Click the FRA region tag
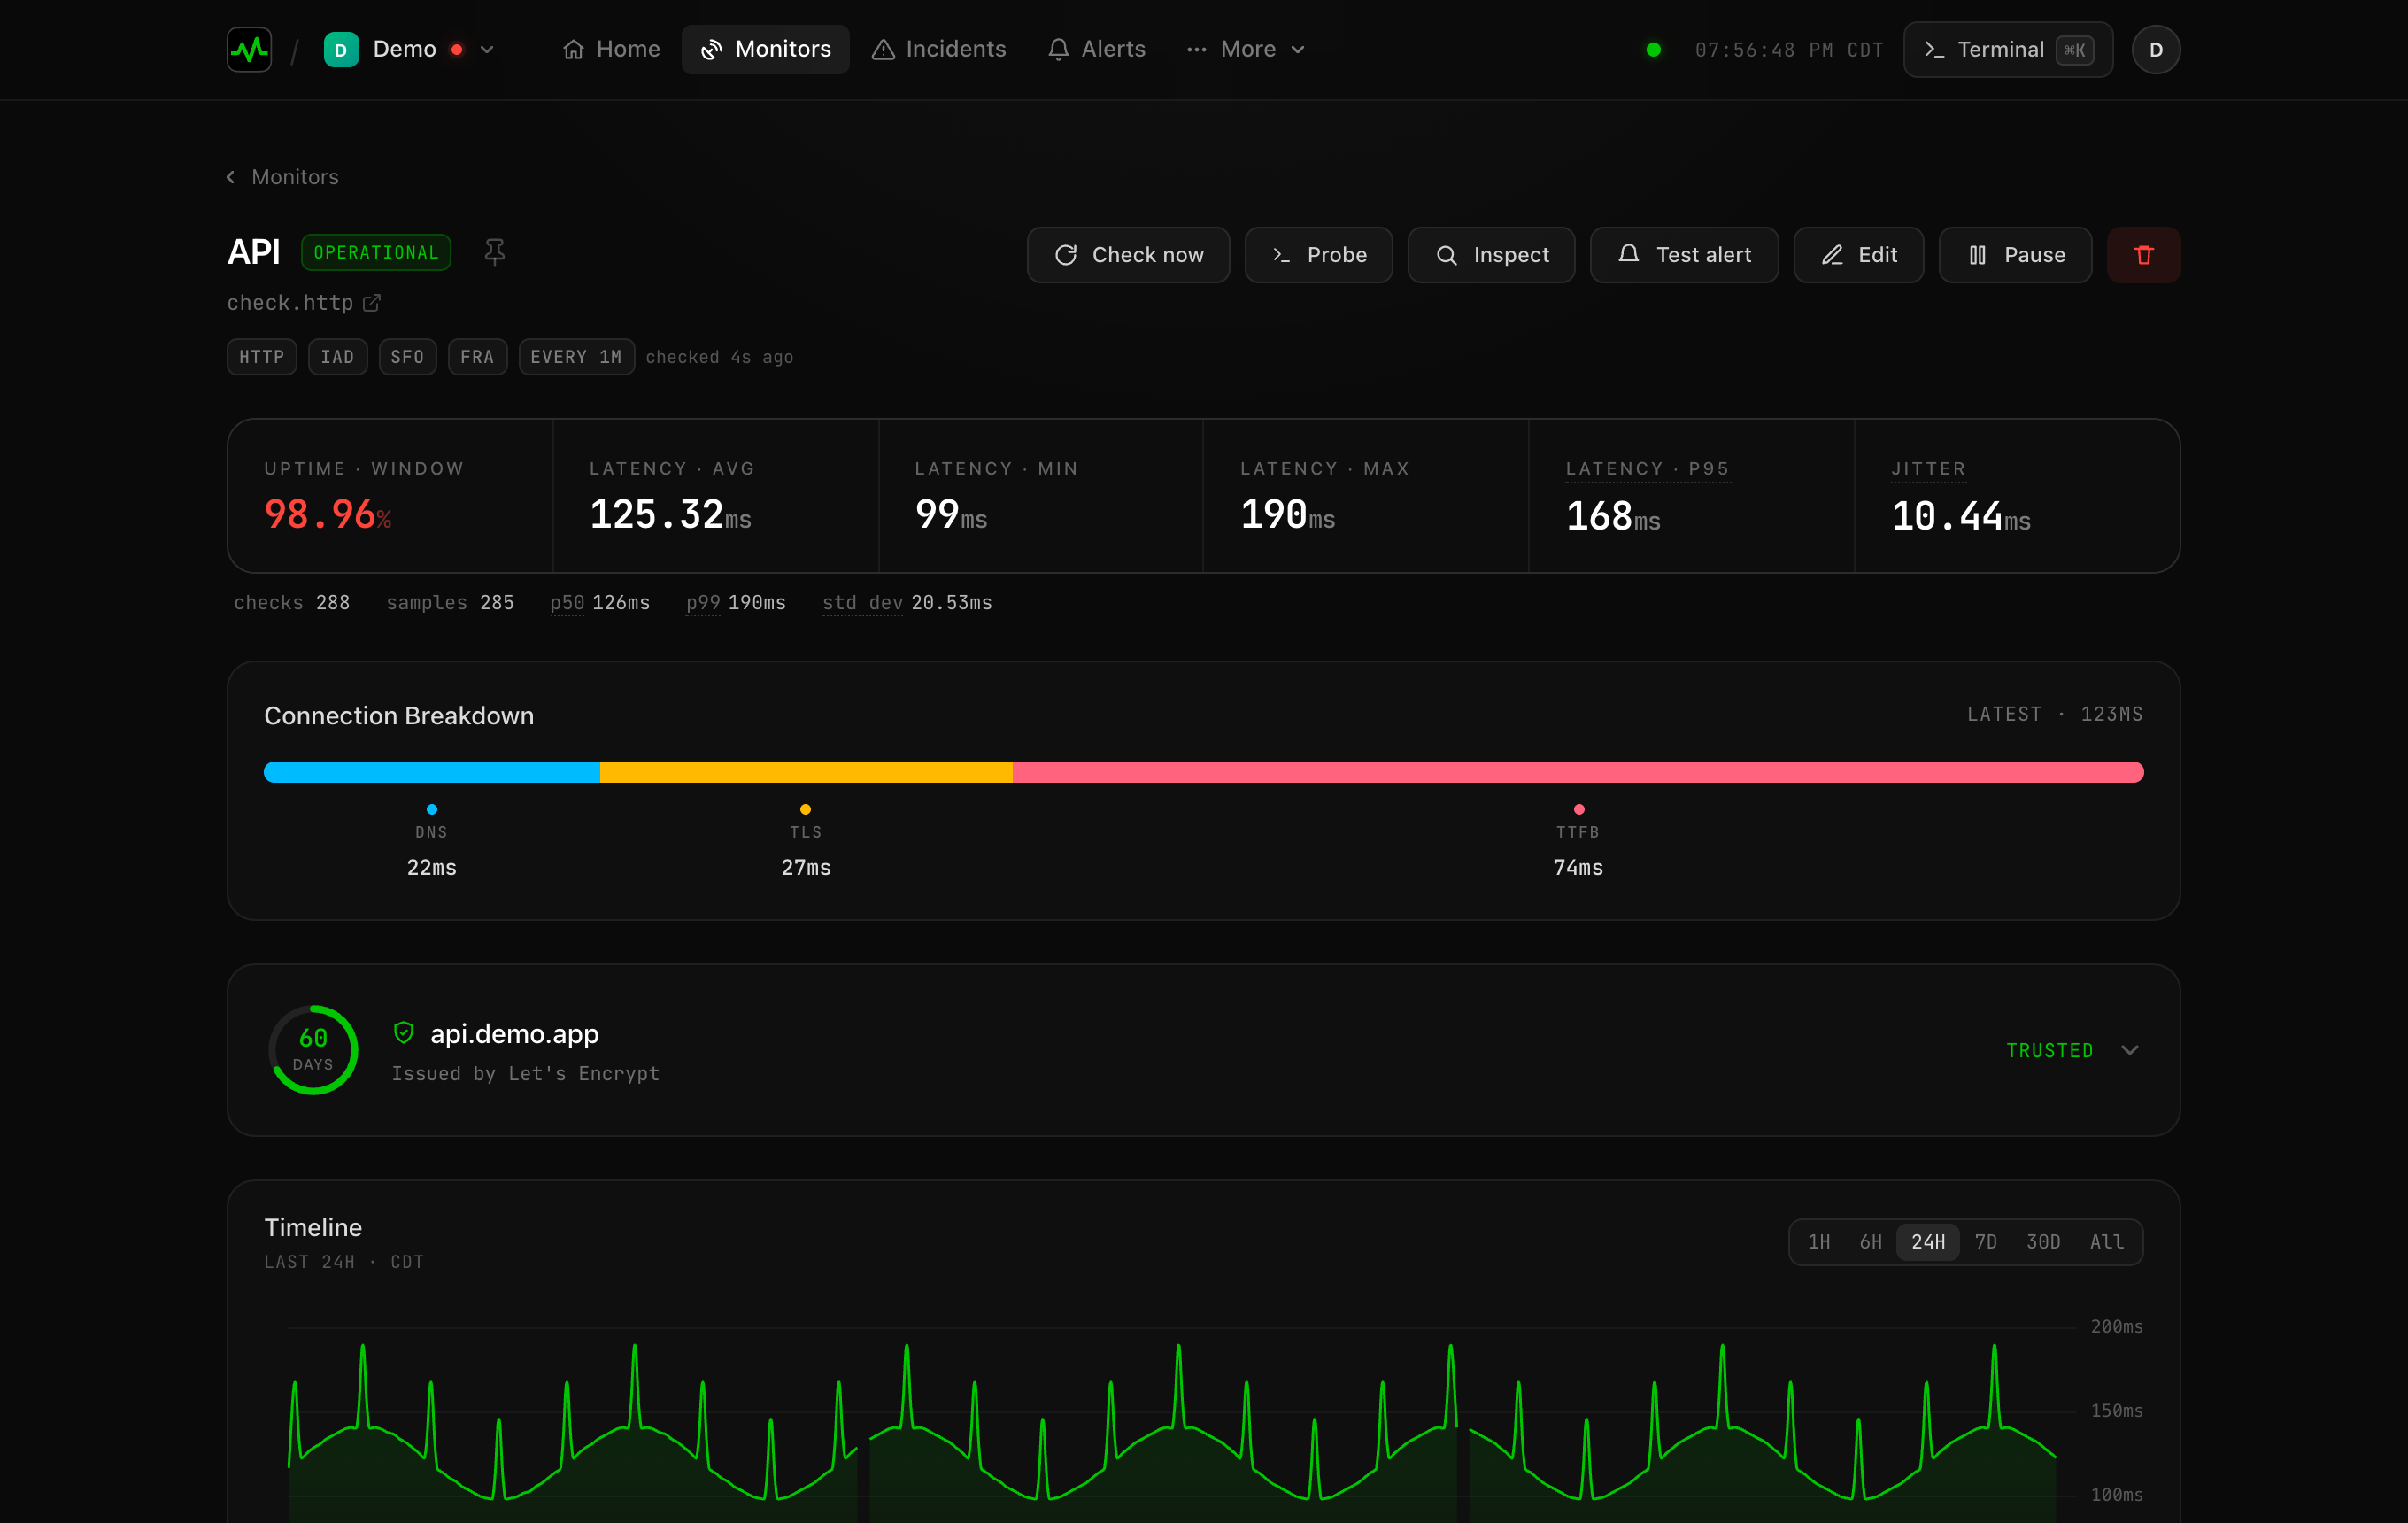 (478, 357)
